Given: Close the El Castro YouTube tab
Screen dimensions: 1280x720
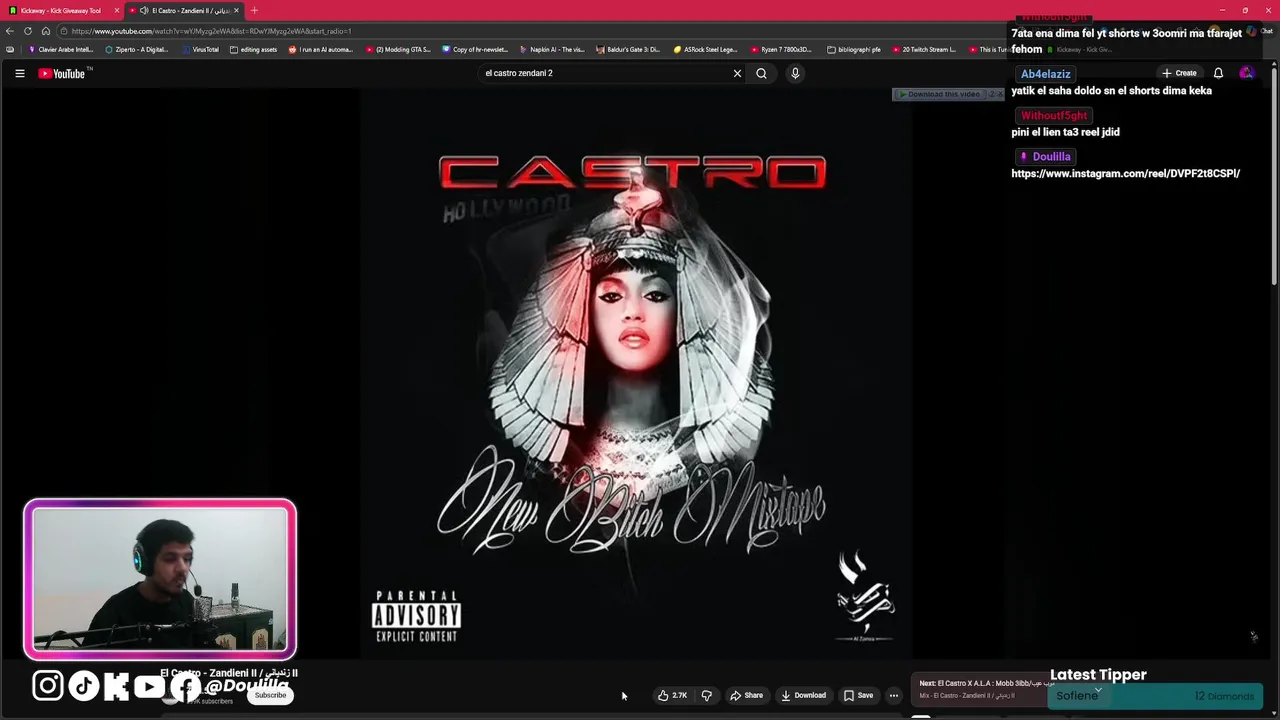Looking at the screenshot, I should (237, 10).
